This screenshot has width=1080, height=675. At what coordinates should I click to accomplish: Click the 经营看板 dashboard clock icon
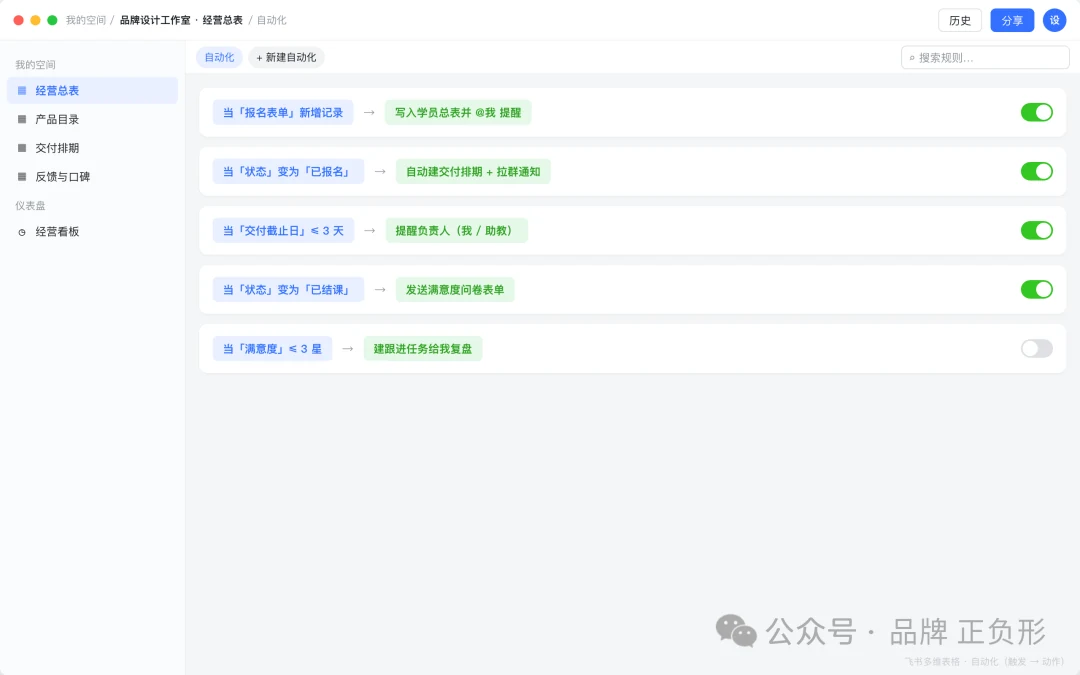pos(22,232)
